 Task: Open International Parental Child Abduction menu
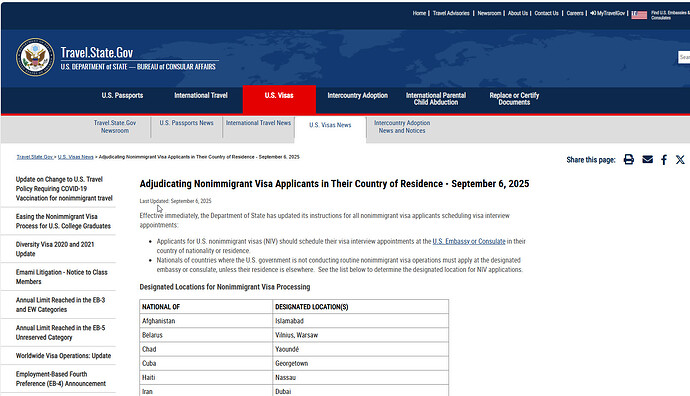pos(436,99)
